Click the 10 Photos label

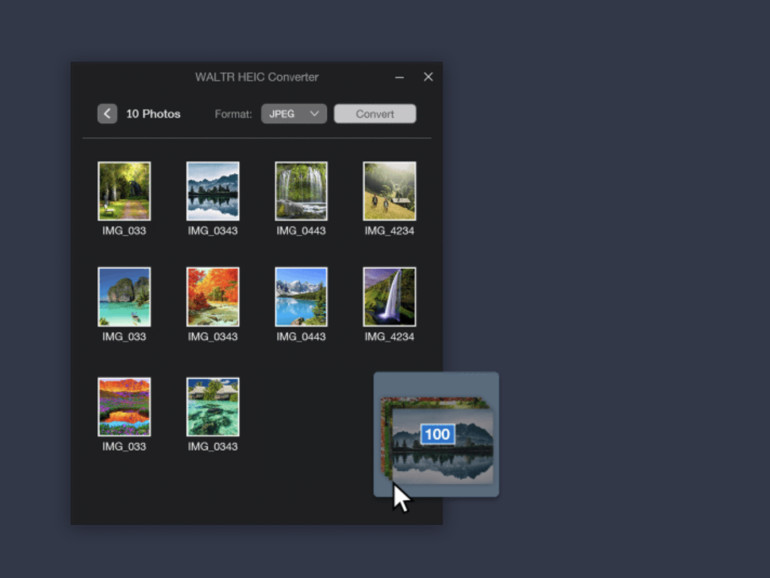click(x=153, y=114)
